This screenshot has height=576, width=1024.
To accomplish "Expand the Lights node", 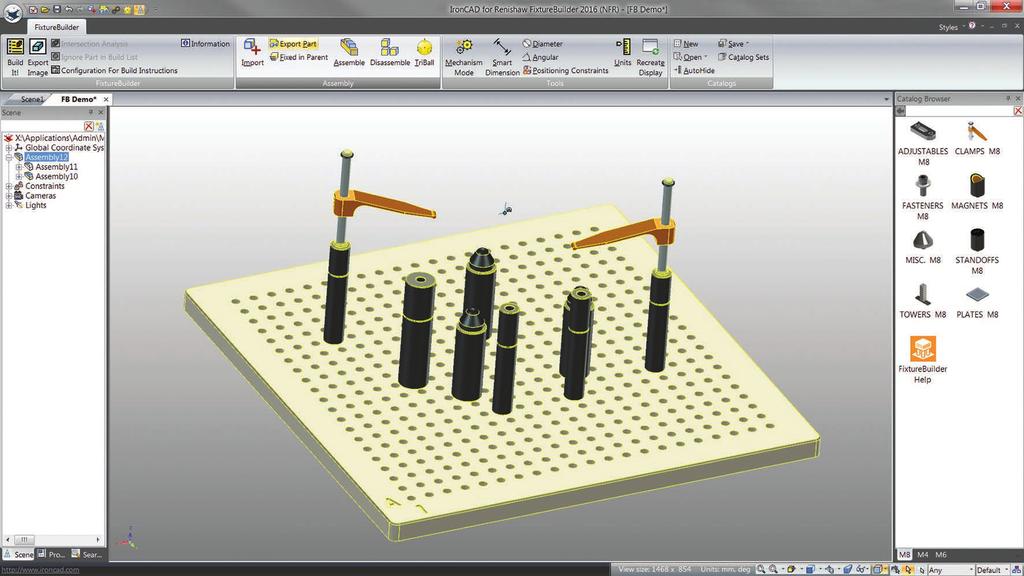I will (8, 205).
